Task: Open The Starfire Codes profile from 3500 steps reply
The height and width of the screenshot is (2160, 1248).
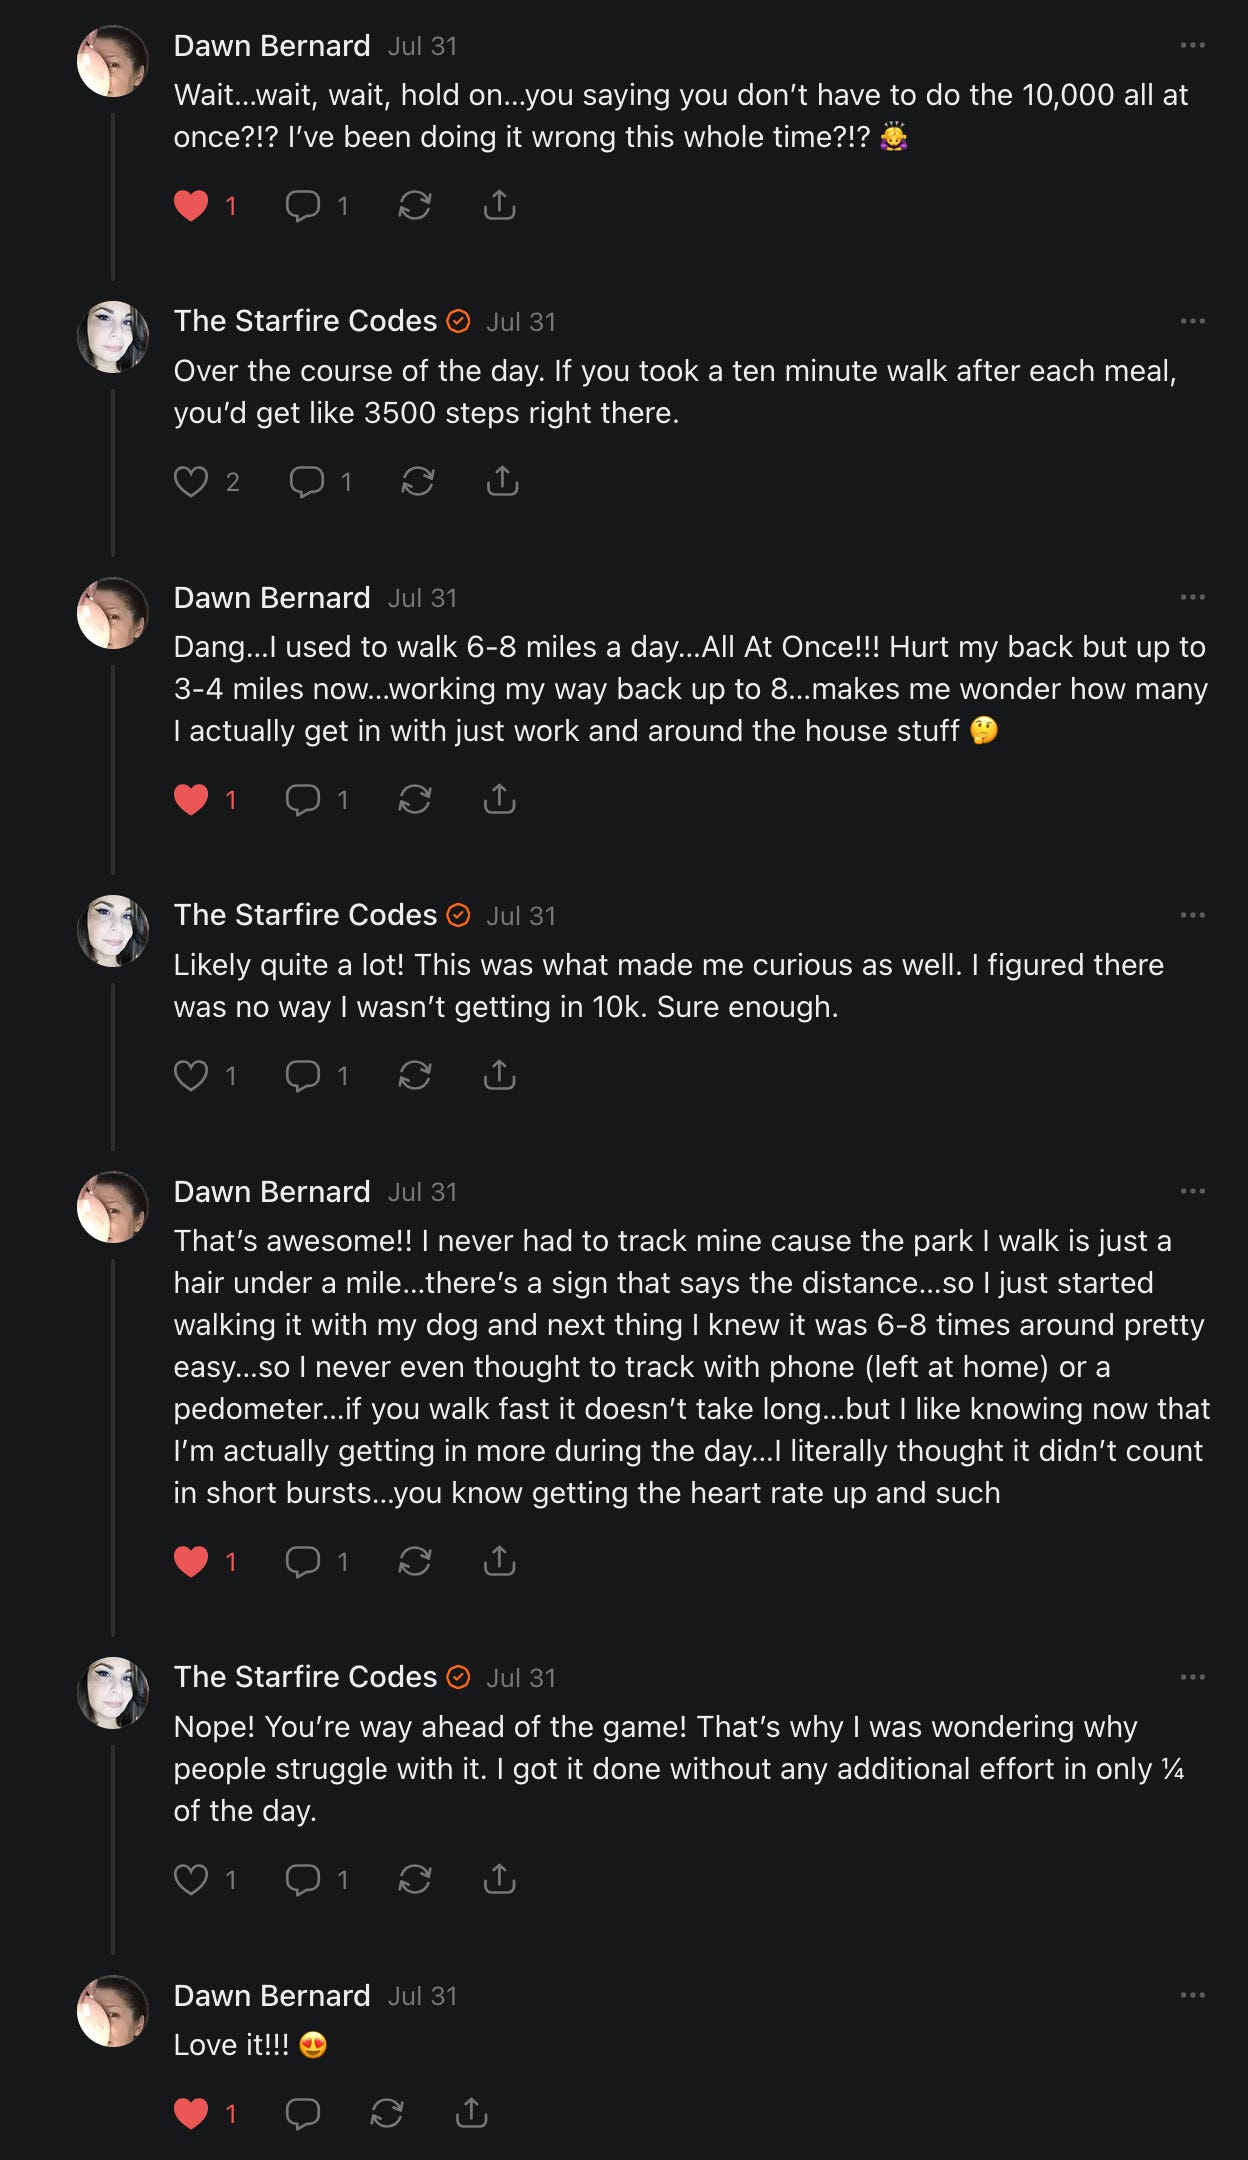Action: click(305, 321)
